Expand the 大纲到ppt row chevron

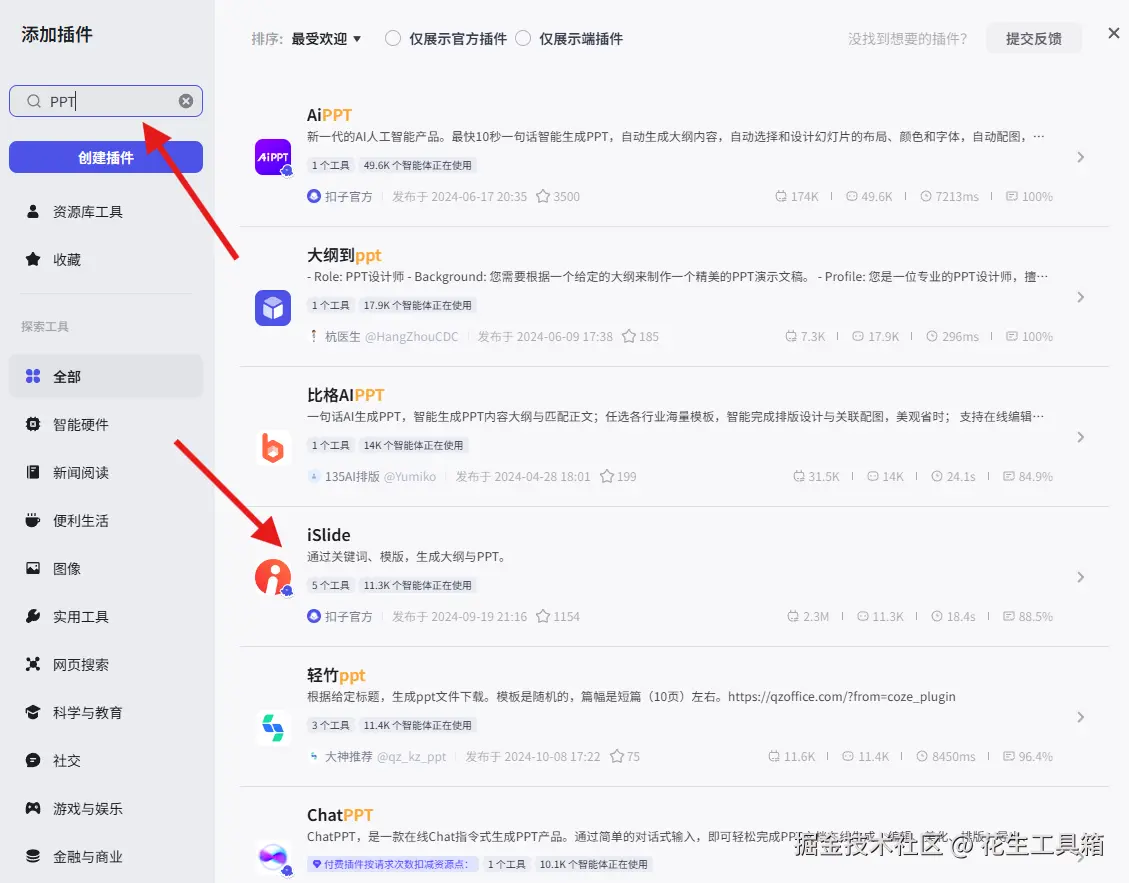[x=1080, y=297]
